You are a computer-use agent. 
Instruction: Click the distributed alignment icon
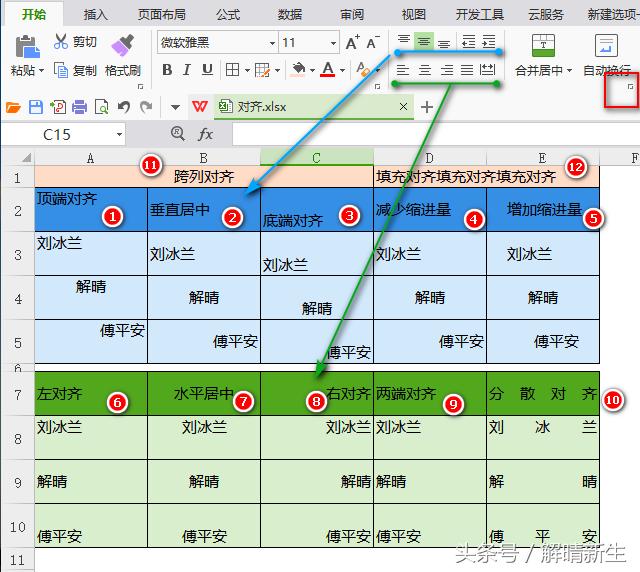coord(488,70)
